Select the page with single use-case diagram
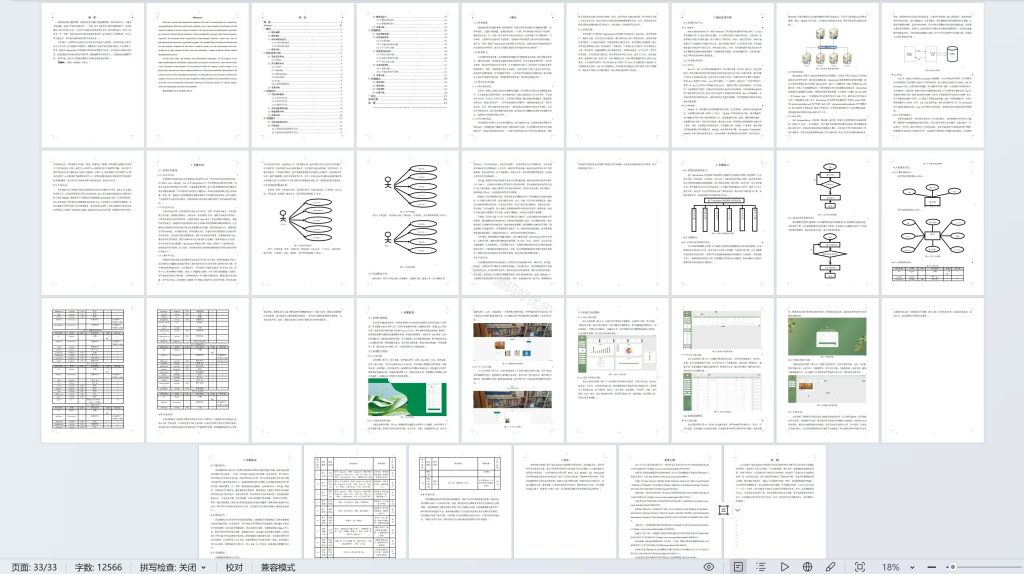Image resolution: width=1024 pixels, height=574 pixels. (x=302, y=223)
